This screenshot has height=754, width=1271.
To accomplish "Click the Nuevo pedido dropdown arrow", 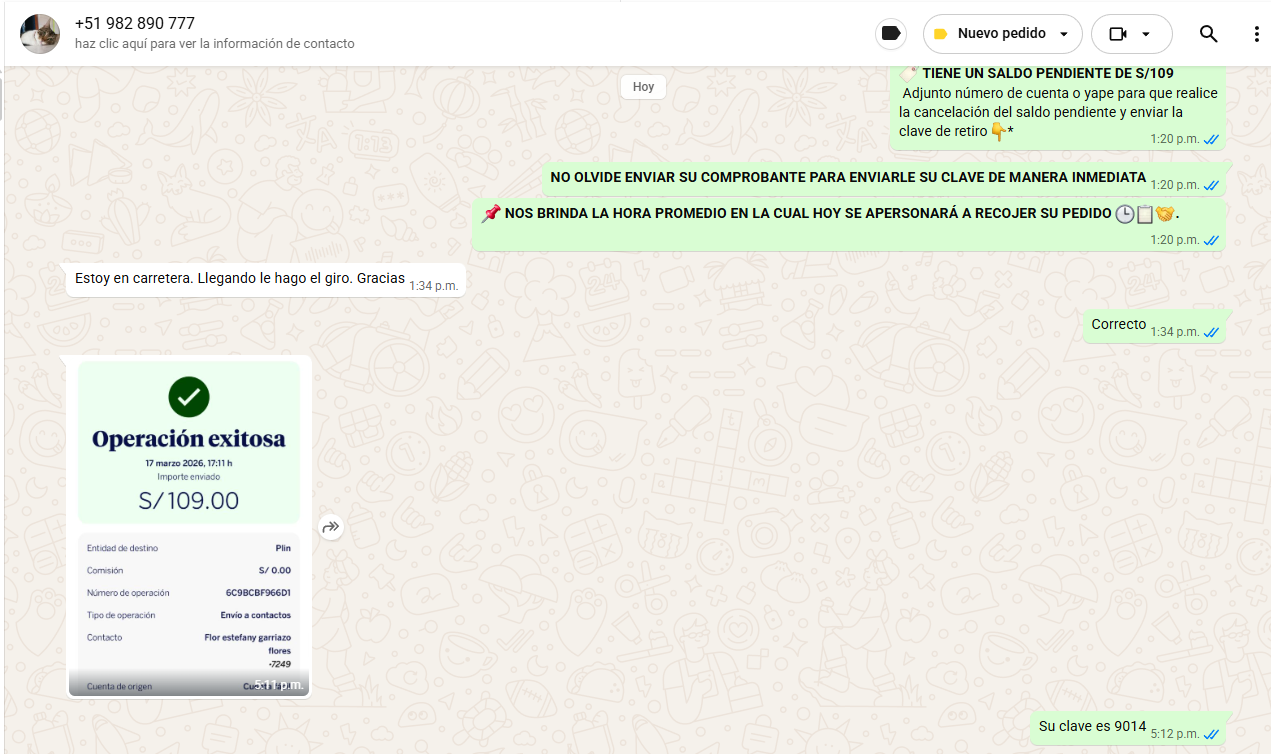I will tap(1064, 34).
